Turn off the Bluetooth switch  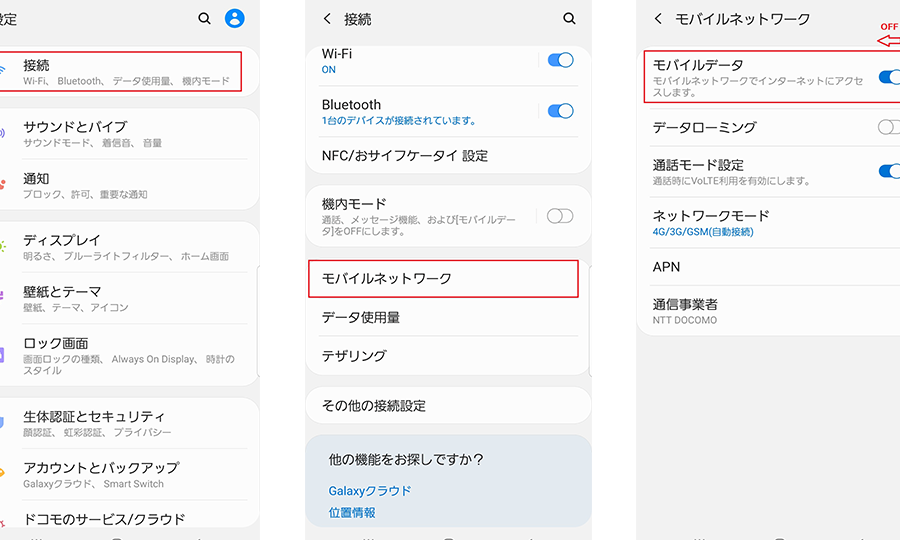[560, 111]
